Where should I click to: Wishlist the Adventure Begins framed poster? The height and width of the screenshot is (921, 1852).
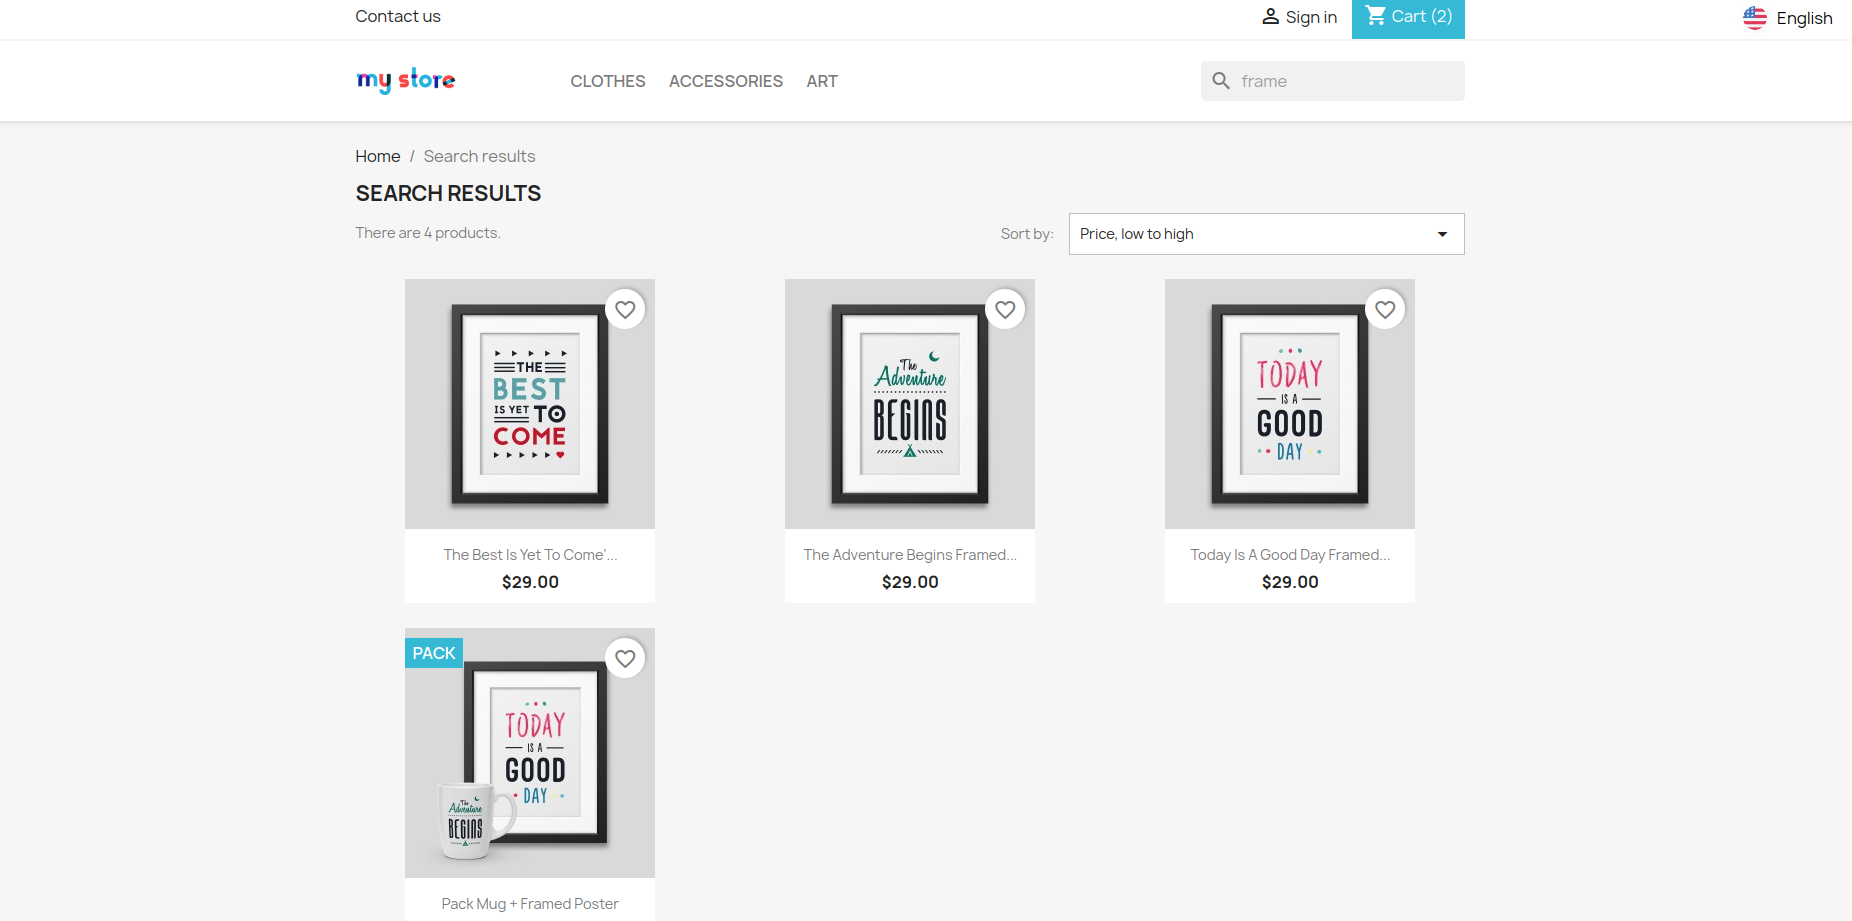click(x=1005, y=310)
